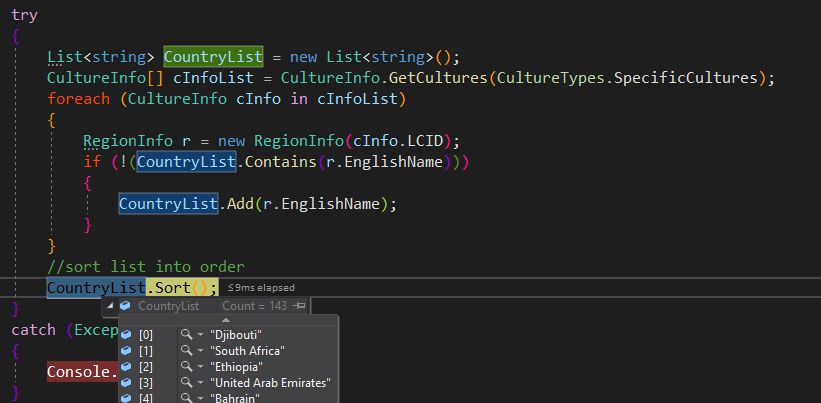This screenshot has height=403, width=821.
Task: Expand the visualizer dropdown beside "United Arab Emirates"
Action: click(x=200, y=383)
